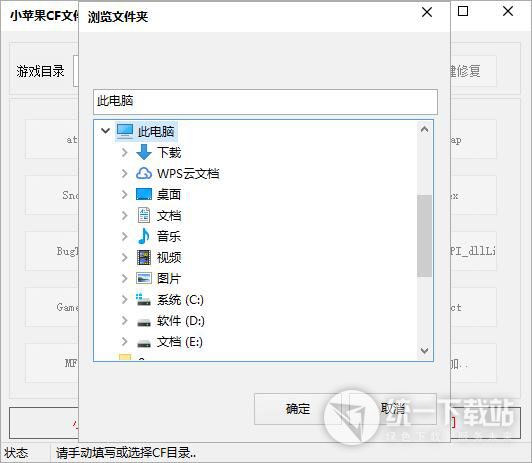The image size is (532, 463).
Task: Select the 软件 (D:) tree item
Action: tap(171, 321)
